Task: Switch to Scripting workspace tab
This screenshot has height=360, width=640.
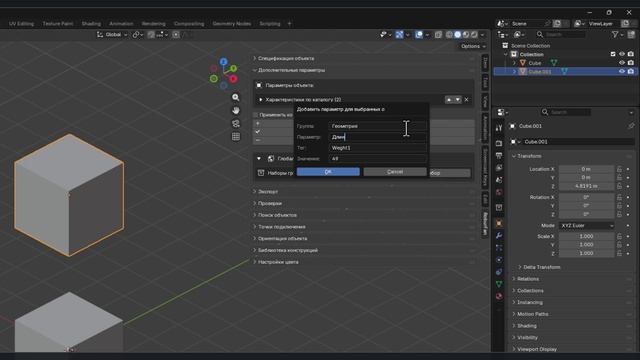Action: point(270,24)
